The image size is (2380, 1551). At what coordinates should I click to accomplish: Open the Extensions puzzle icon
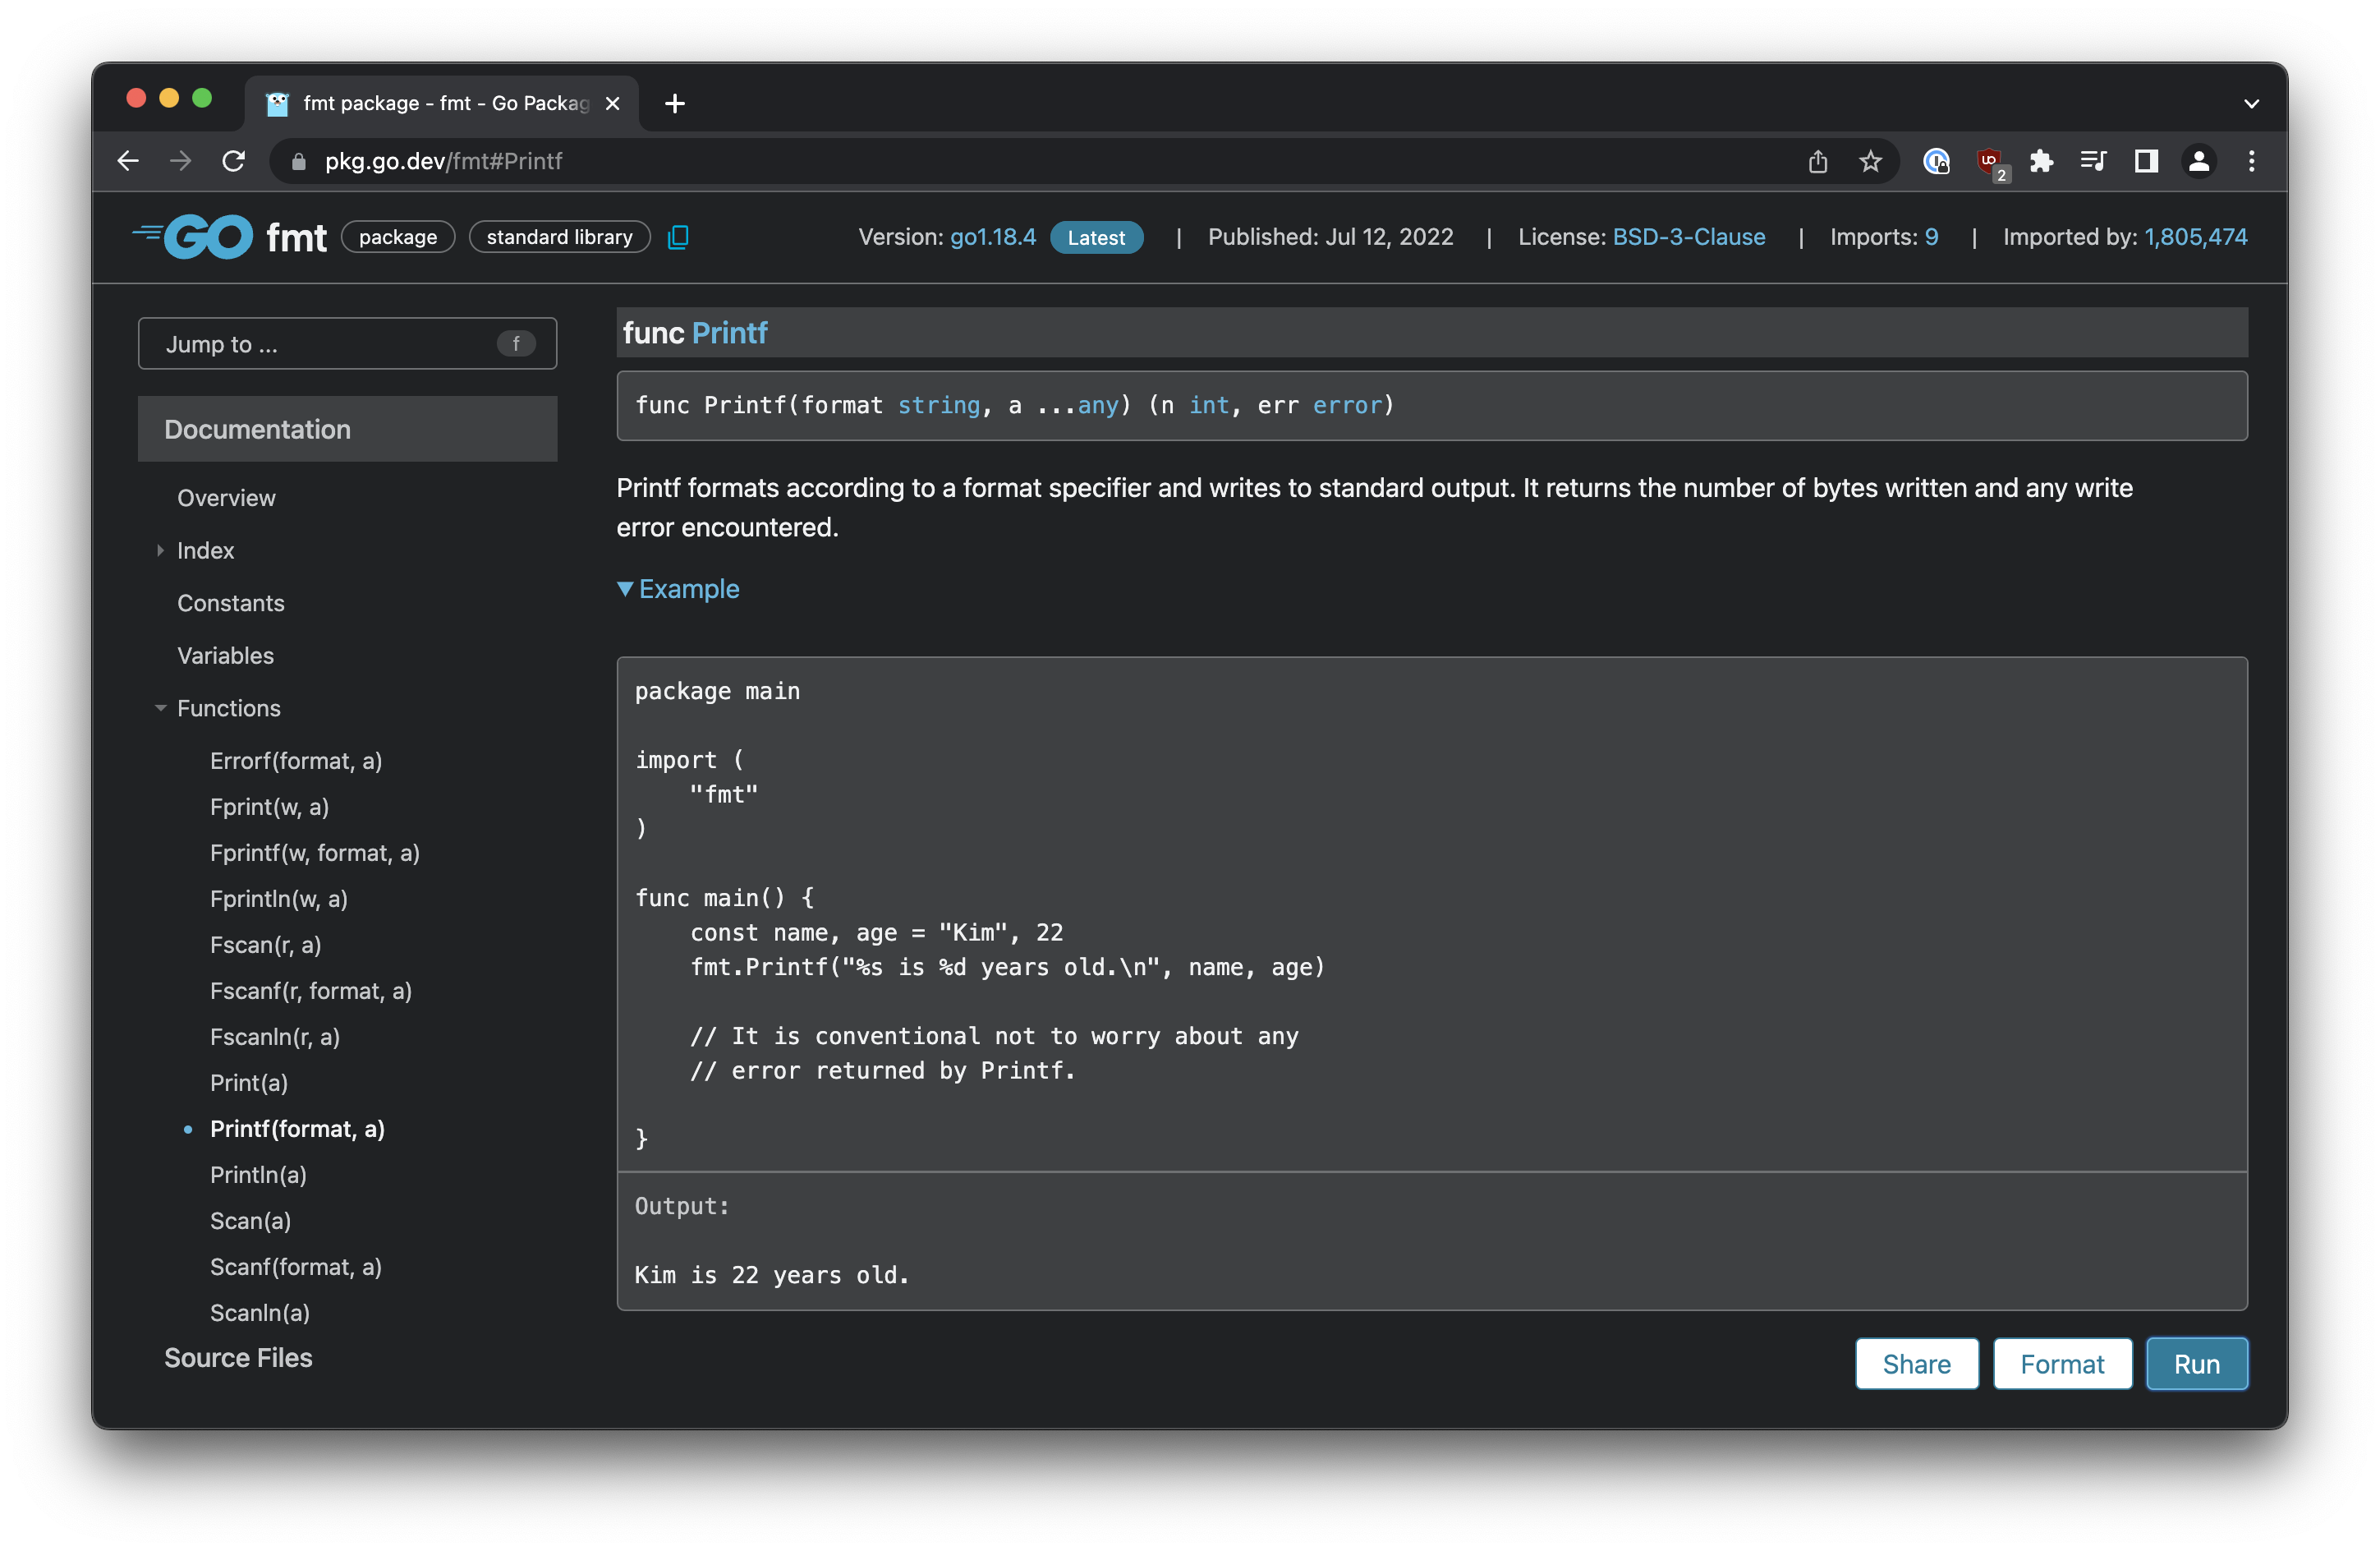click(x=2041, y=161)
